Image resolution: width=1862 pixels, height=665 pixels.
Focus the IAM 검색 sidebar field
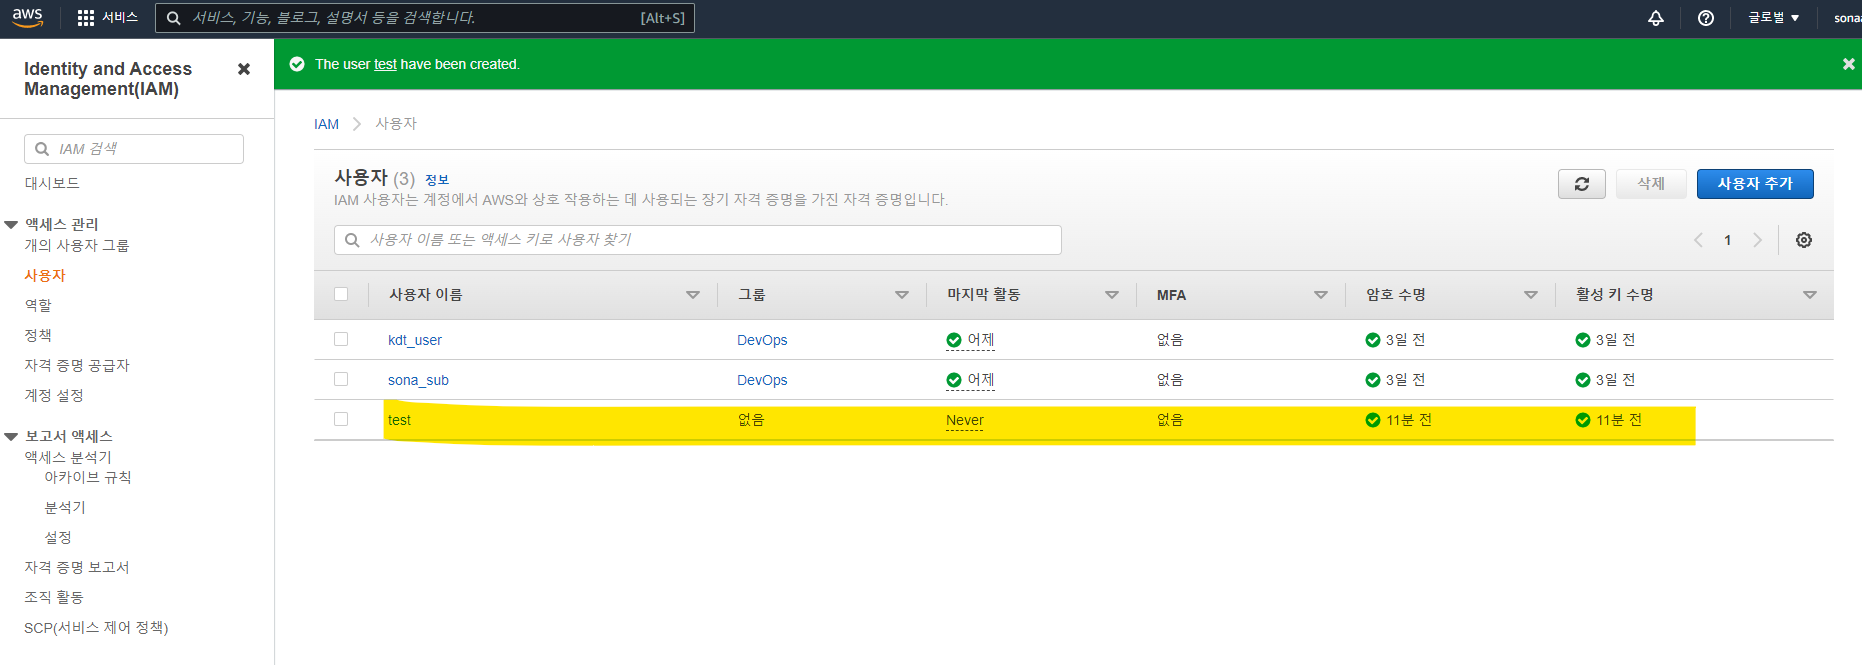[x=134, y=149]
